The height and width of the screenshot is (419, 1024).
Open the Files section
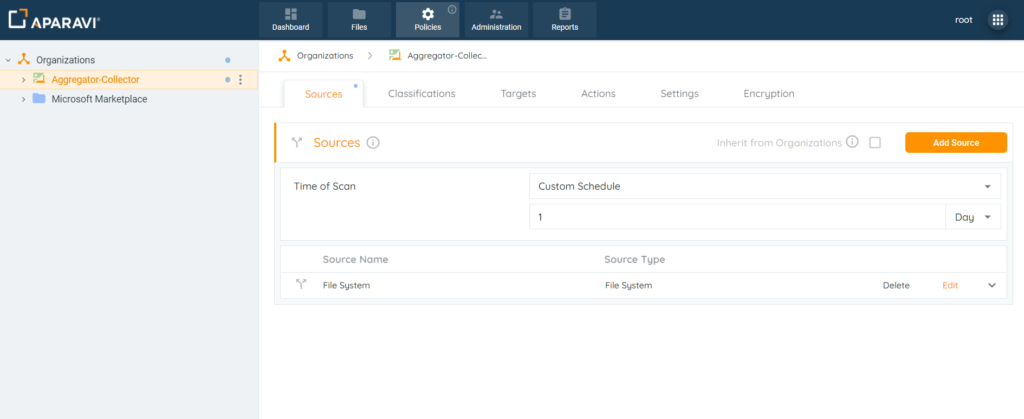coord(359,20)
